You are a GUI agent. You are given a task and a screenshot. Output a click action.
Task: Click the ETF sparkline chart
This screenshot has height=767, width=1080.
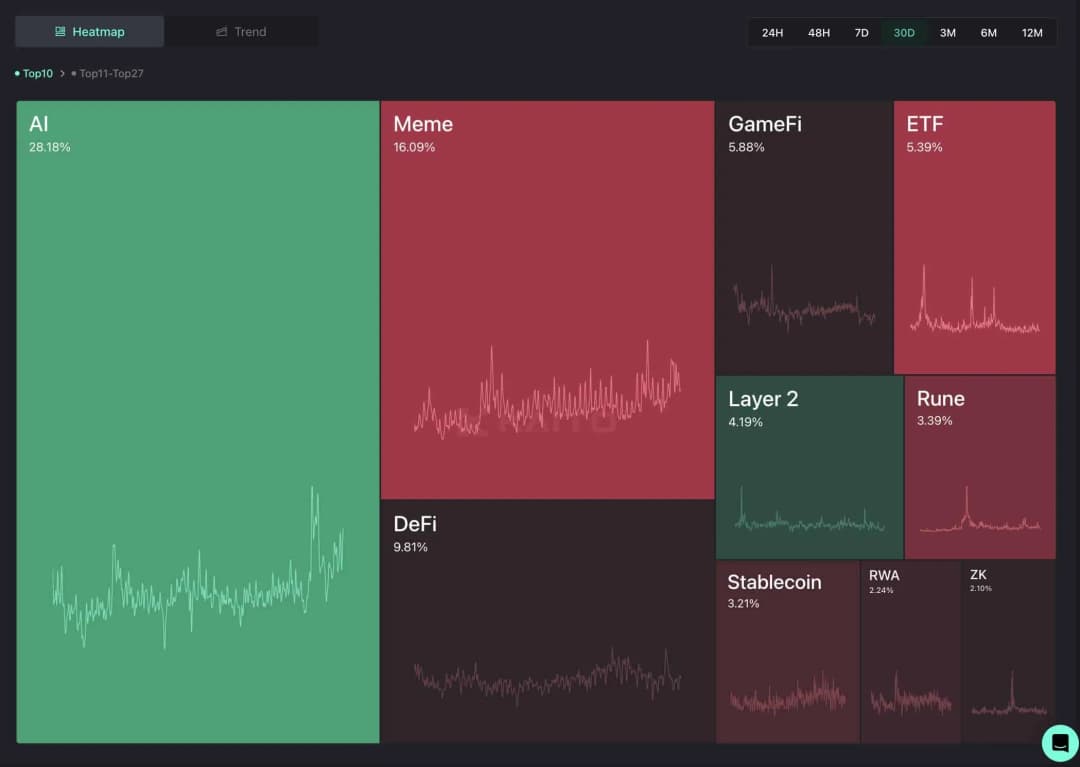pyautogui.click(x=974, y=308)
